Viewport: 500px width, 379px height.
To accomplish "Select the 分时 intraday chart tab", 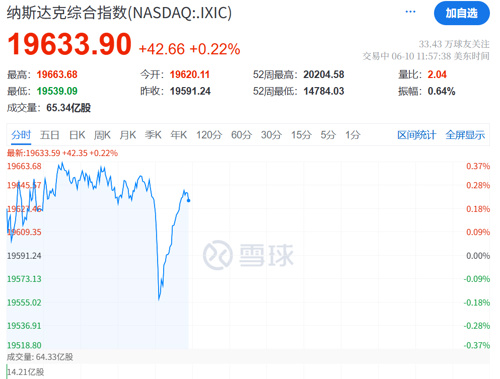I will click(x=21, y=135).
